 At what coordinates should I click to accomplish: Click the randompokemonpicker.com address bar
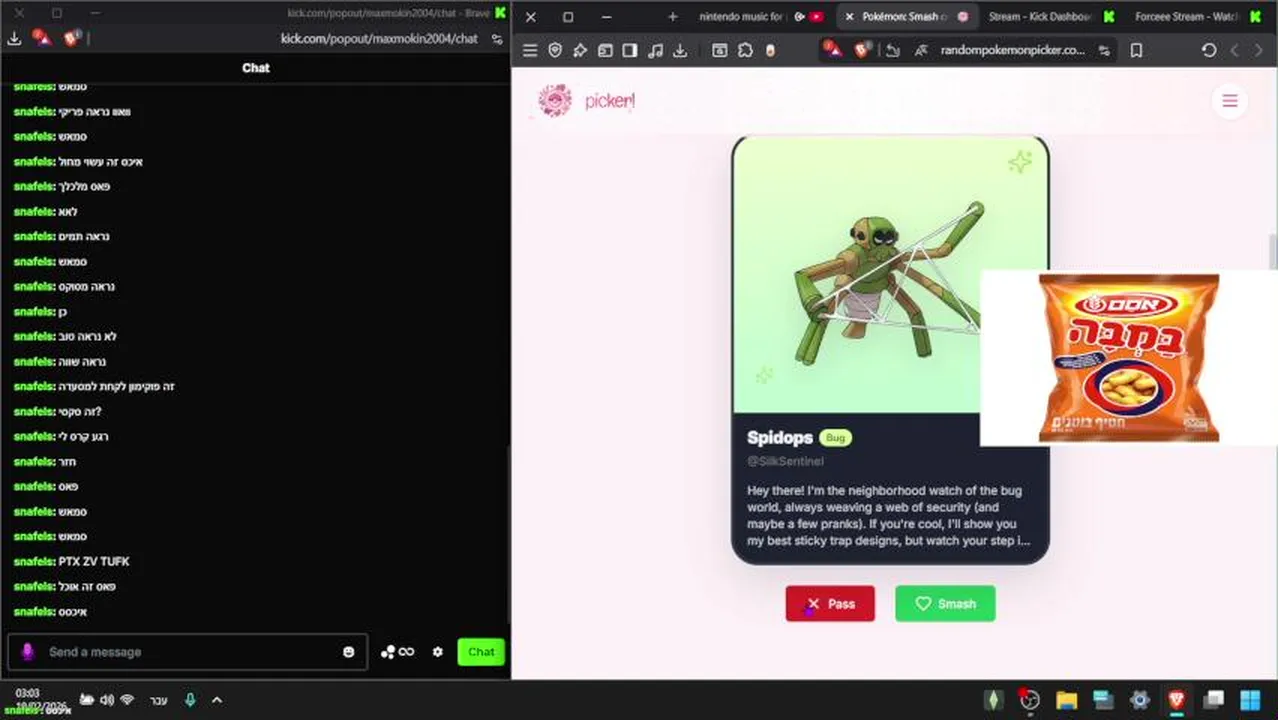tap(1012, 50)
